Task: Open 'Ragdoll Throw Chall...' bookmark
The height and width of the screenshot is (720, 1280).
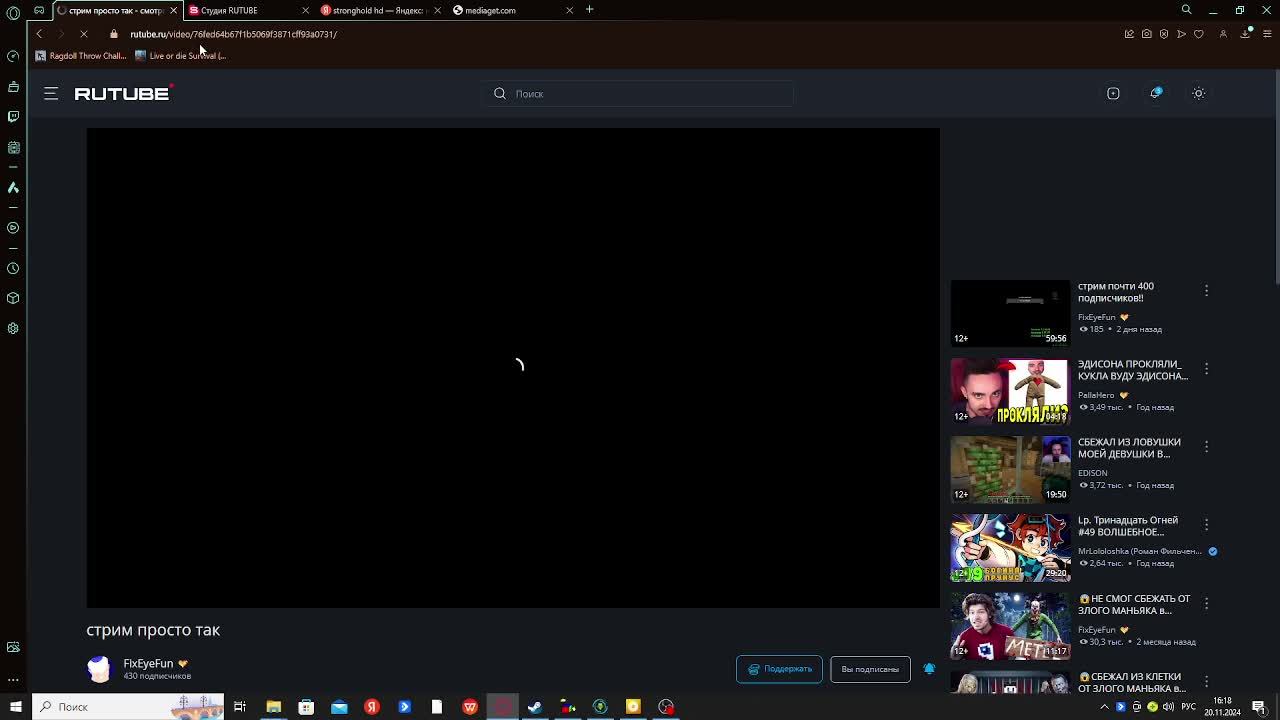Action: click(x=81, y=56)
